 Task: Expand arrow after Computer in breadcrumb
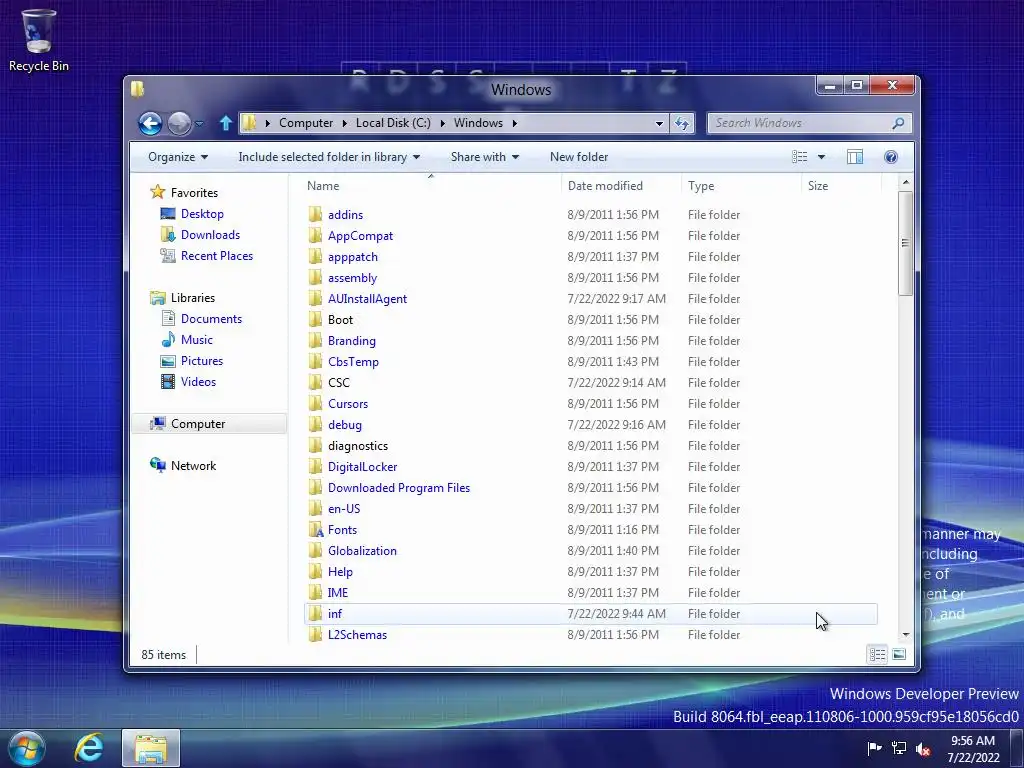[345, 123]
